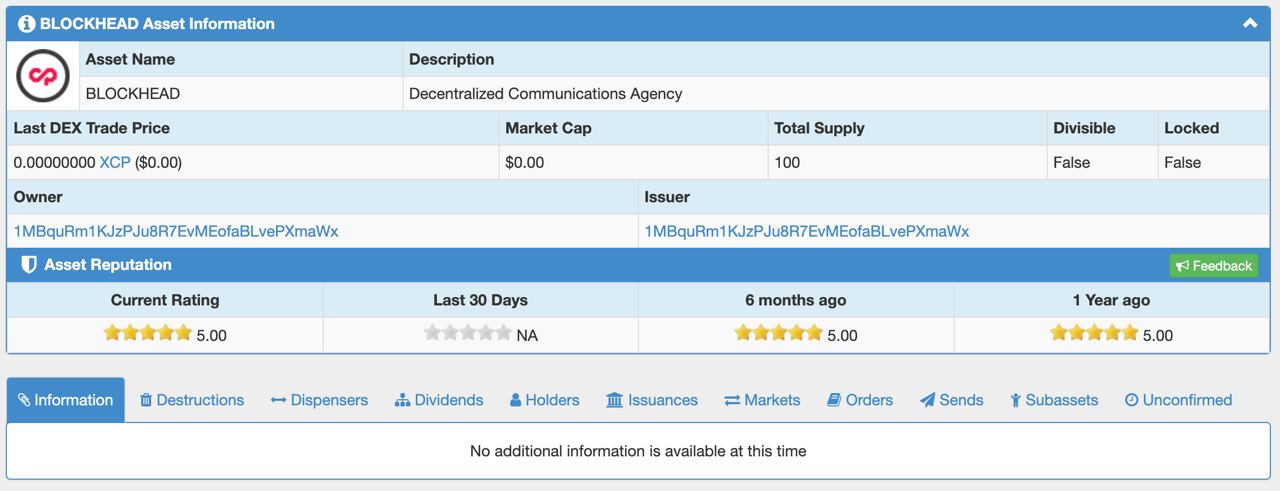View the Holders tab
The image size is (1280, 491).
pyautogui.click(x=545, y=400)
